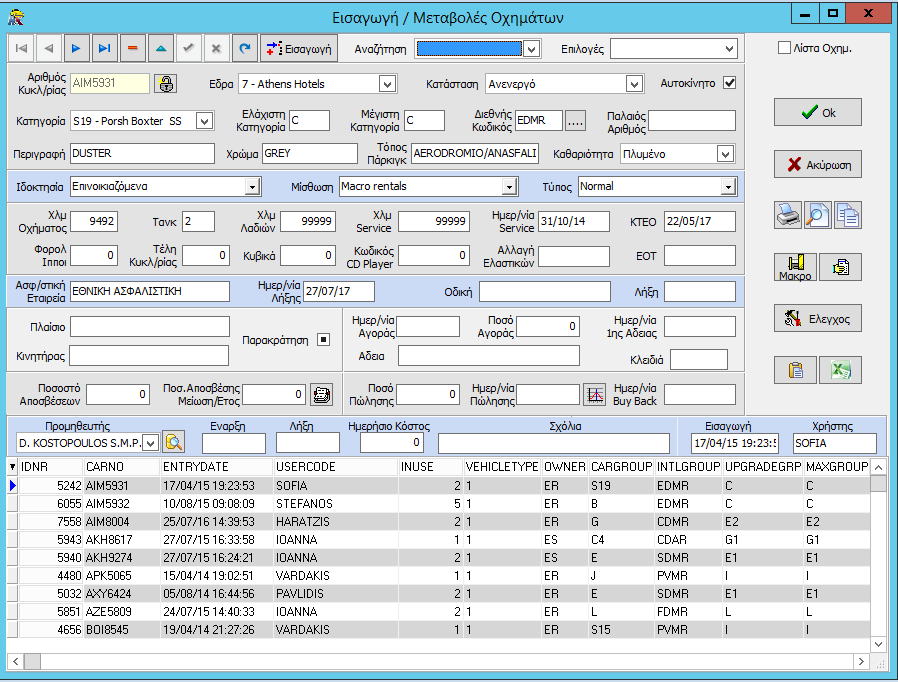Click the Excel export icon
Screen dimensions: 898x682
point(840,370)
